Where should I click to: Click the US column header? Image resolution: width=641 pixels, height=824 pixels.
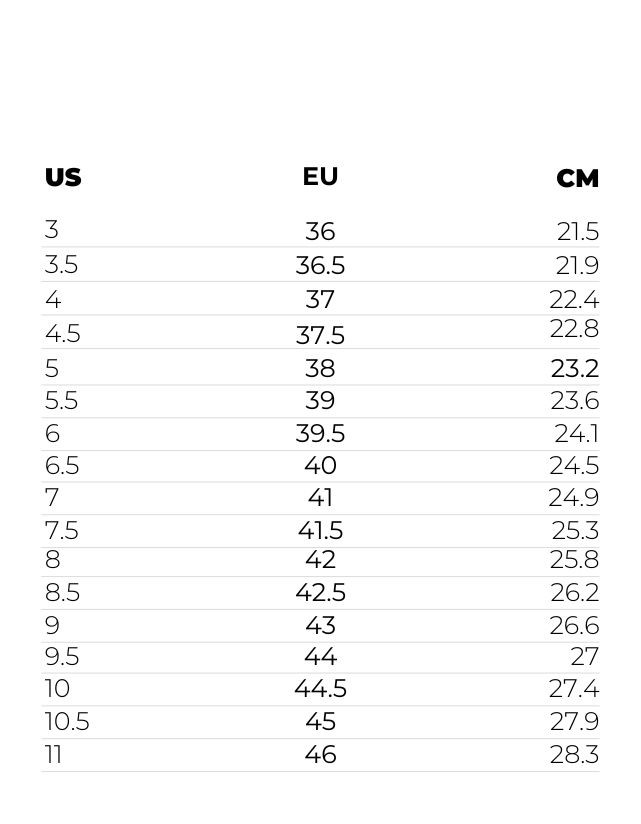(63, 177)
